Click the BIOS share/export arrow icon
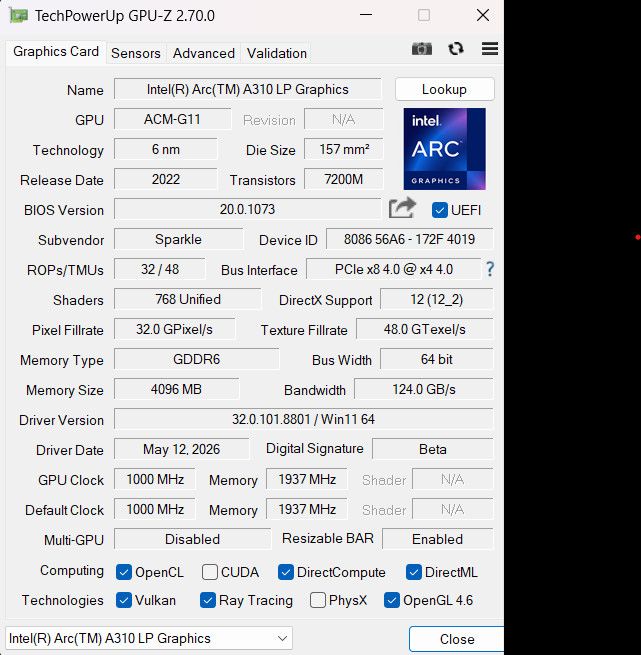Viewport: 641px width, 655px height. coord(402,208)
